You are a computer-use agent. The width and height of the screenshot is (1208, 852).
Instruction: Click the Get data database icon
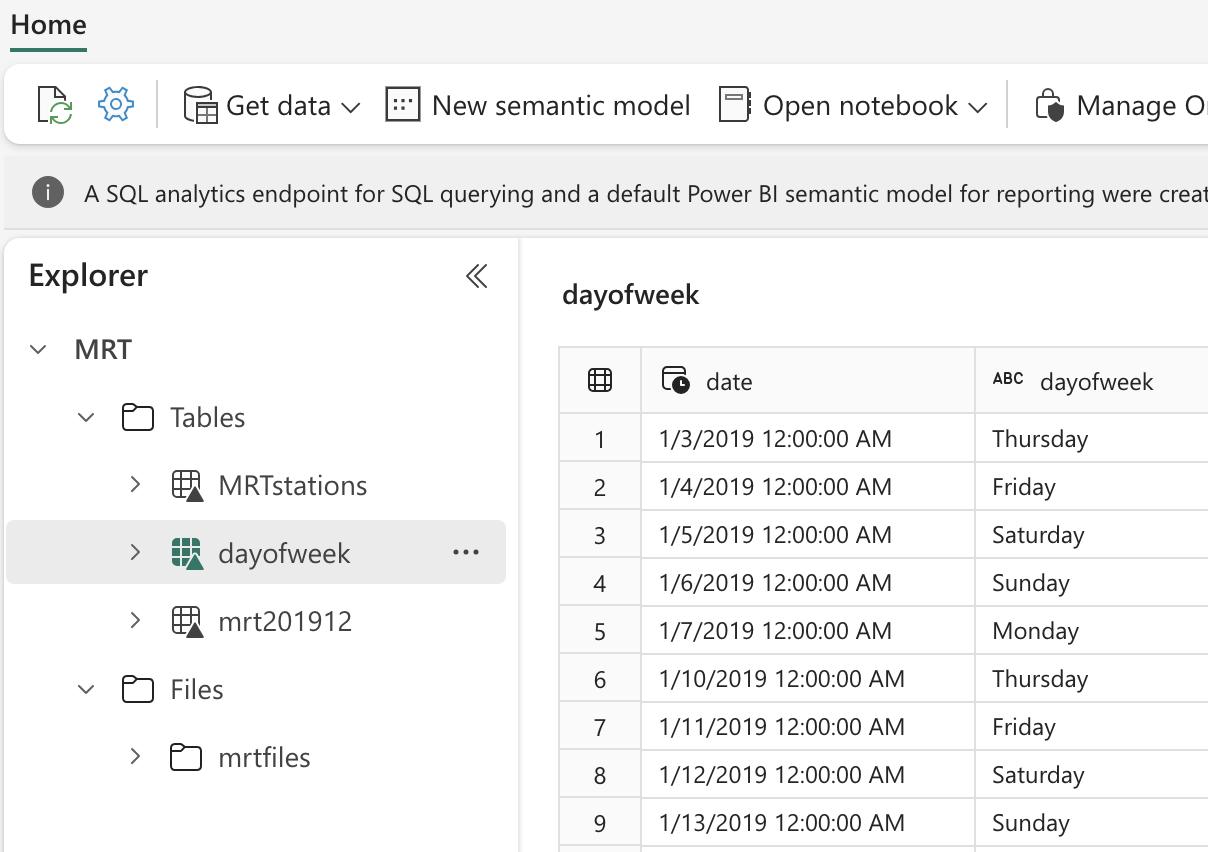(200, 105)
